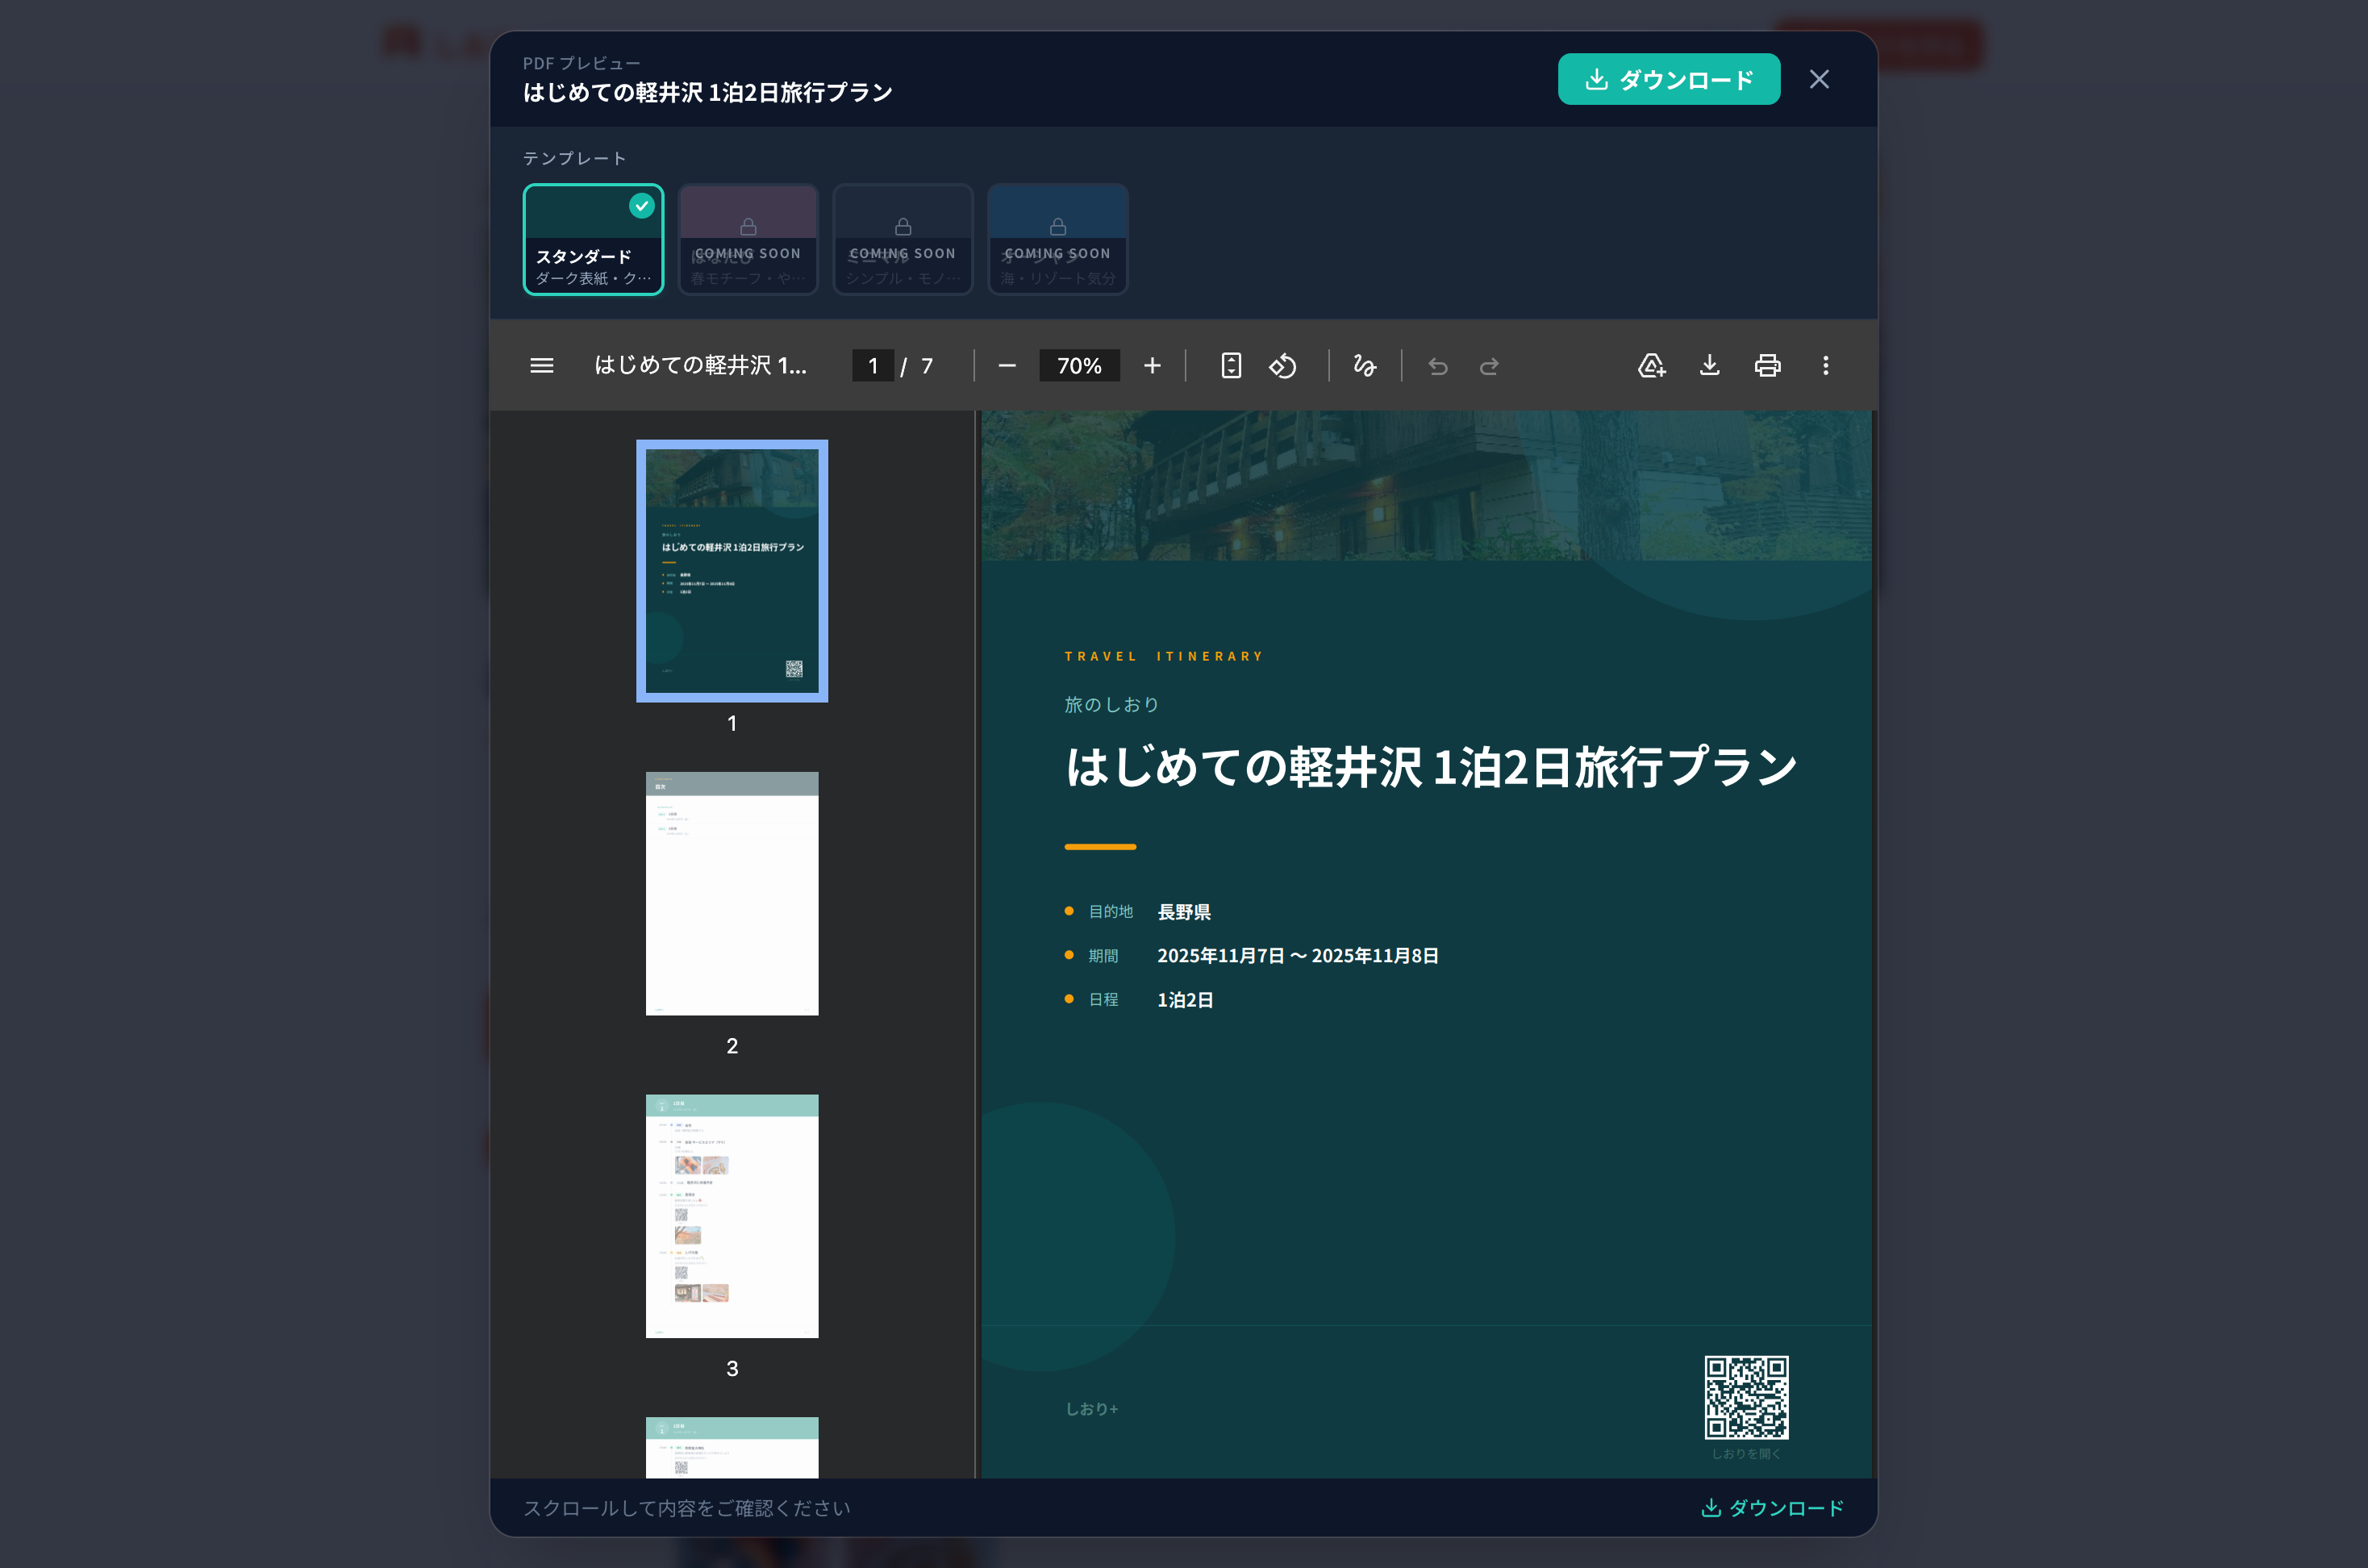Click the しおりを開く caption under QR
The width and height of the screenshot is (2368, 1568).
[1746, 1454]
